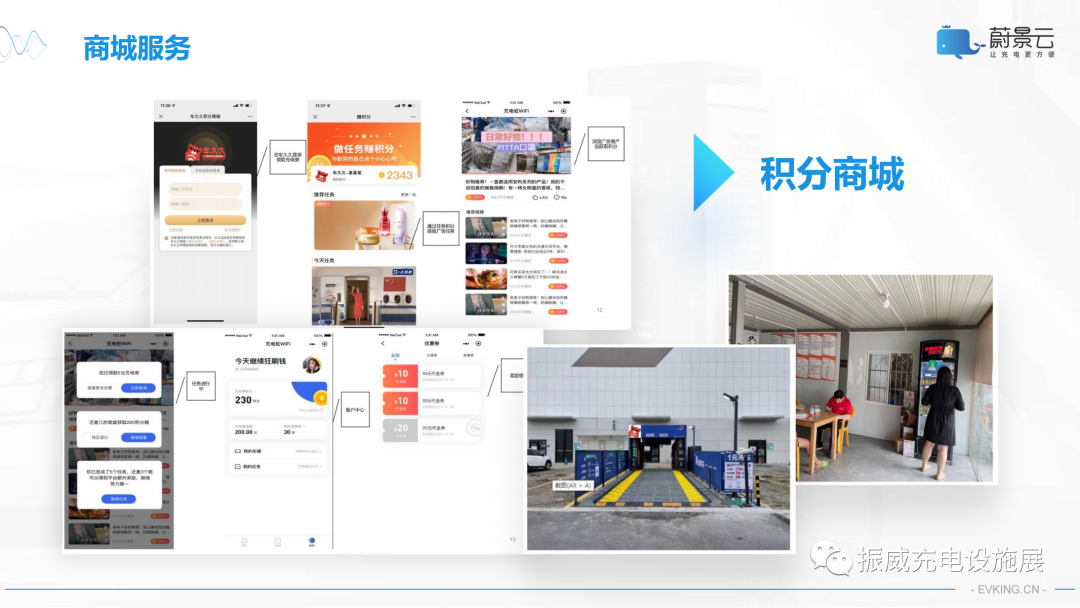
Task: Select the 已使用 tab on coupon screen
Action: click(432, 355)
